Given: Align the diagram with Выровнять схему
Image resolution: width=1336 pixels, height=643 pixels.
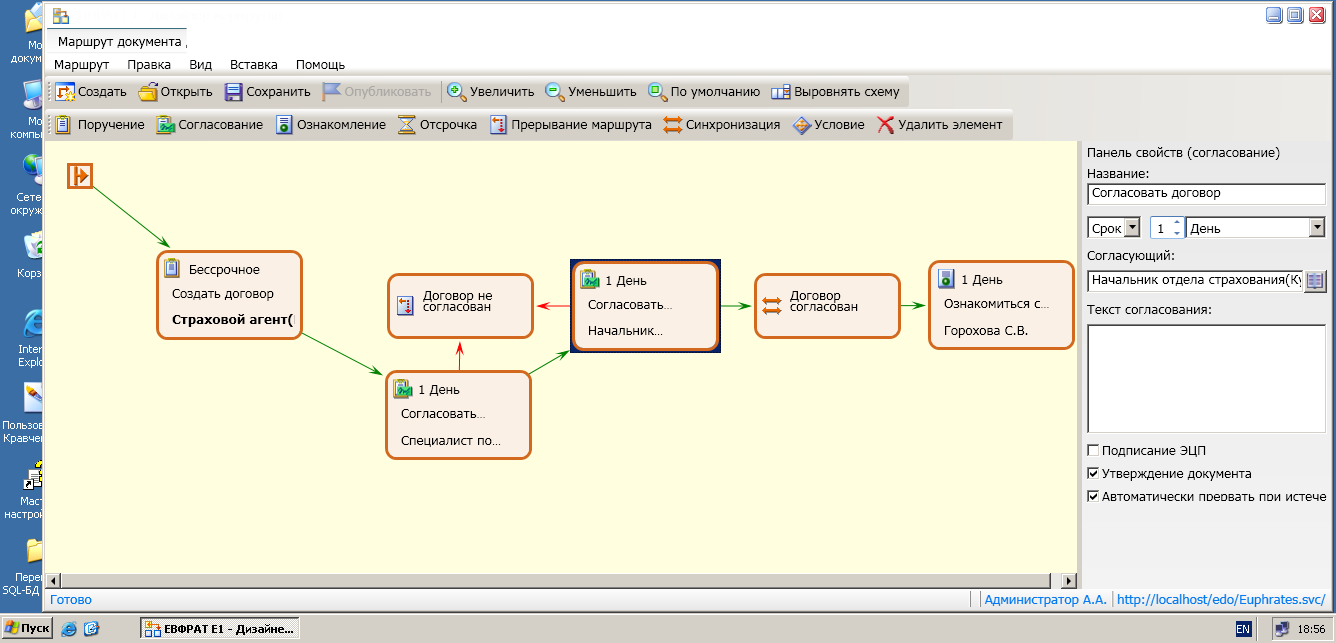Looking at the screenshot, I should [x=836, y=92].
